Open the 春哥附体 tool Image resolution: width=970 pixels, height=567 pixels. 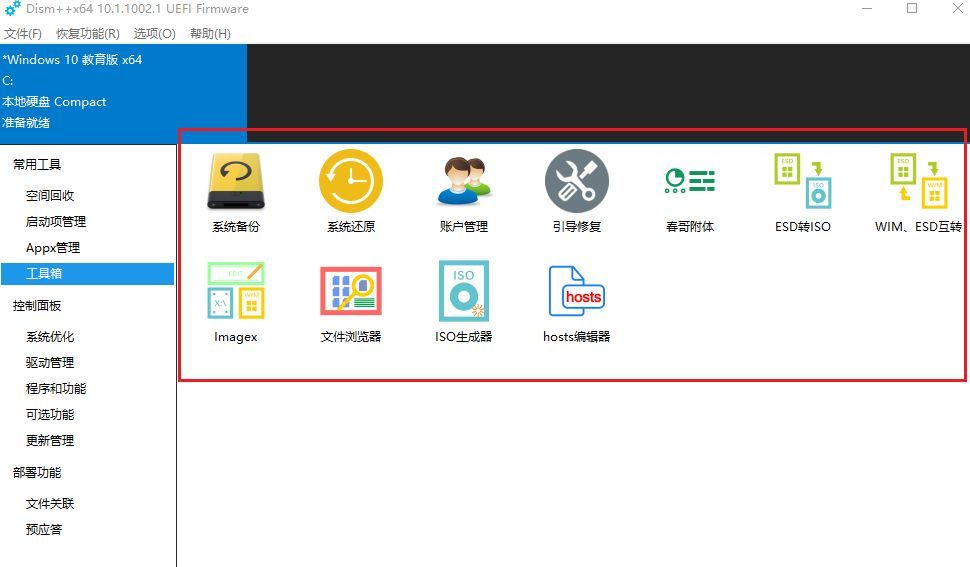pos(690,198)
